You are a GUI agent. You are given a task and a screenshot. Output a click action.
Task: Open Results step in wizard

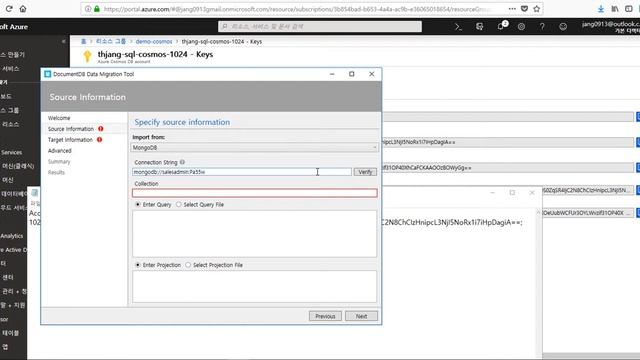(x=56, y=172)
